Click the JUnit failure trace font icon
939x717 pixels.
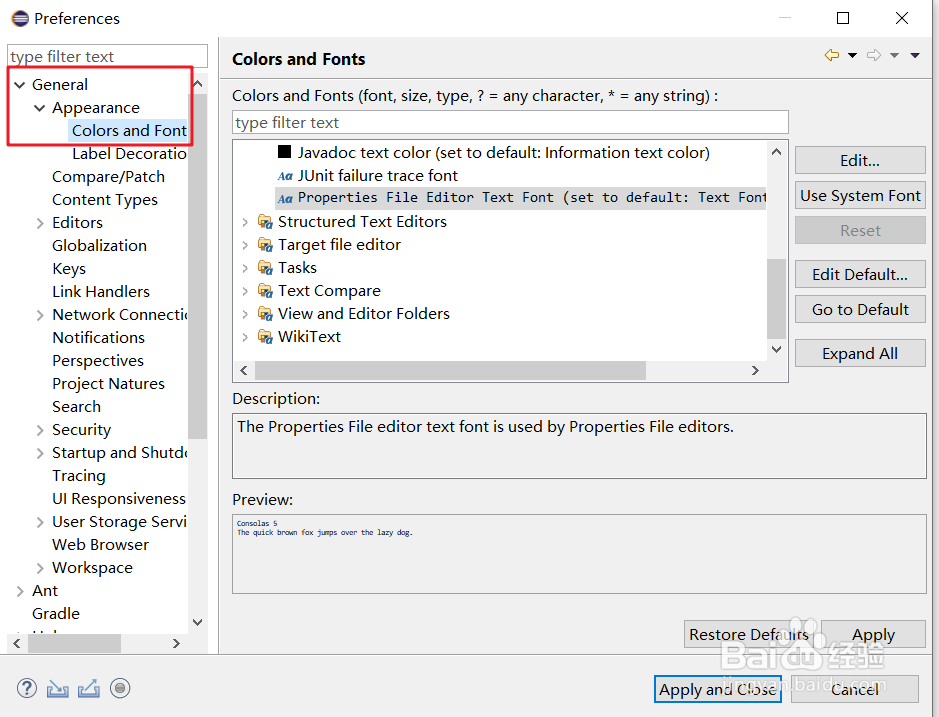[x=285, y=176]
